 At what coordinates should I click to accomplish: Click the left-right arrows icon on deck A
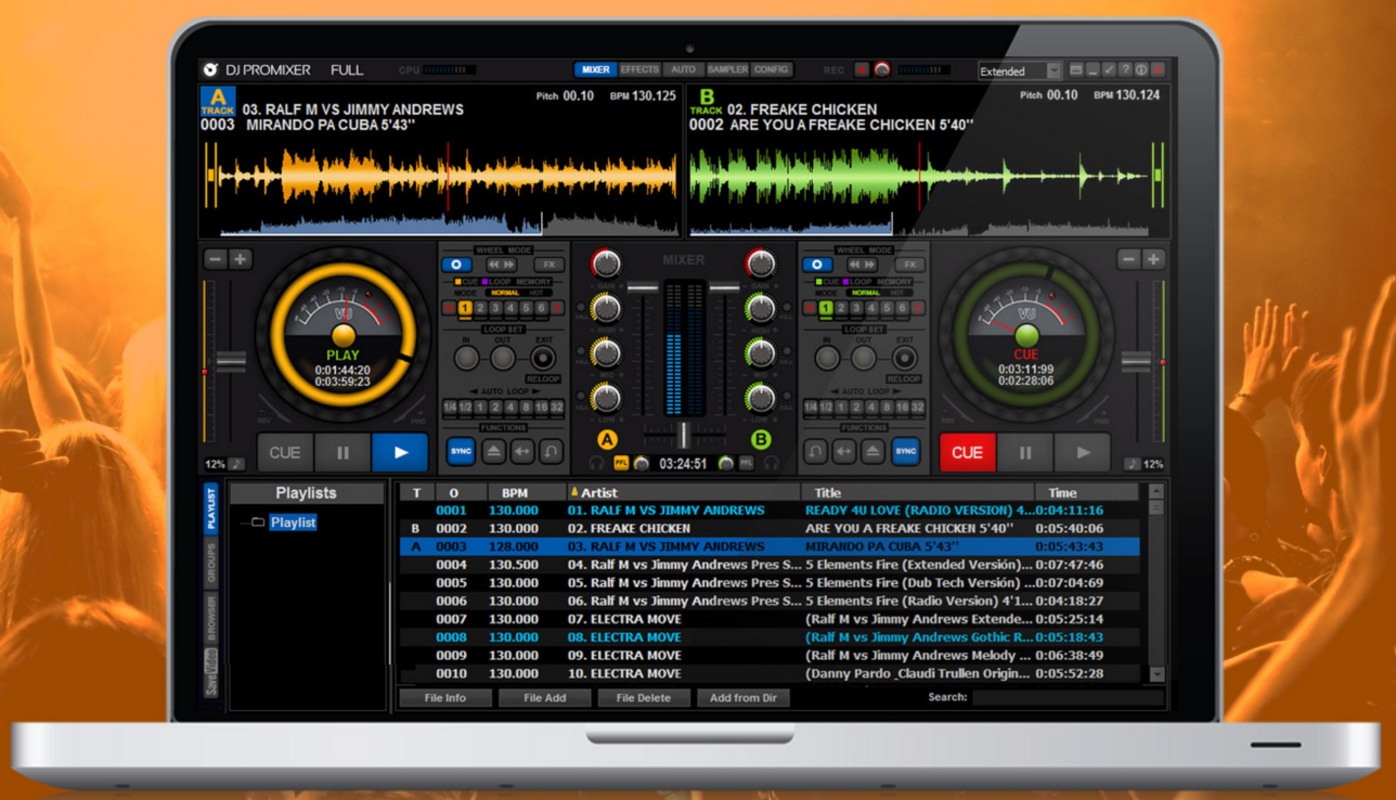pos(522,452)
